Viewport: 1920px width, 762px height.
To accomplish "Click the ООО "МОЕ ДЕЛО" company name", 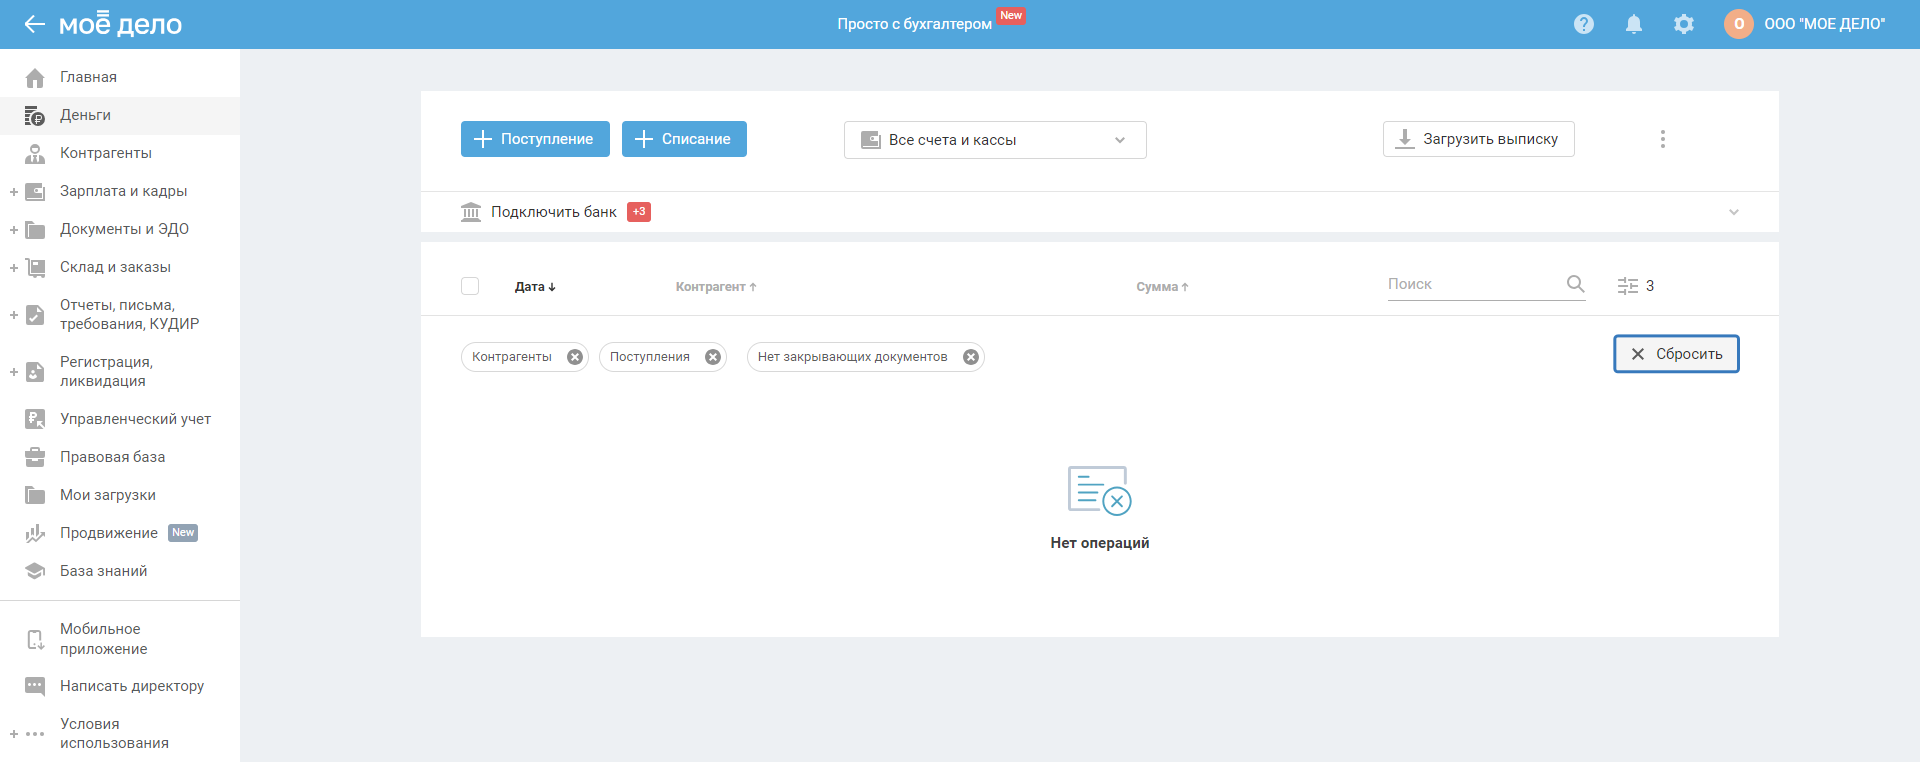I will 1825,24.
